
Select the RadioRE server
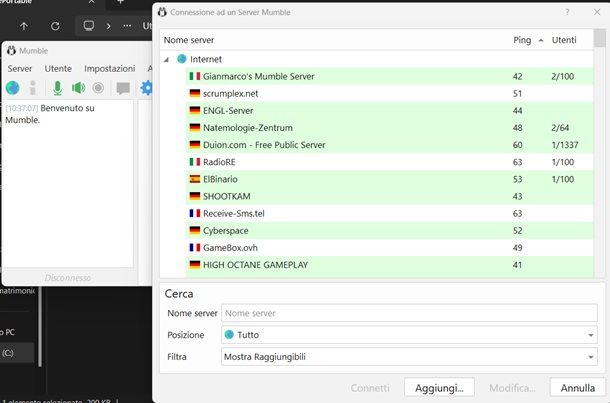pyautogui.click(x=389, y=162)
